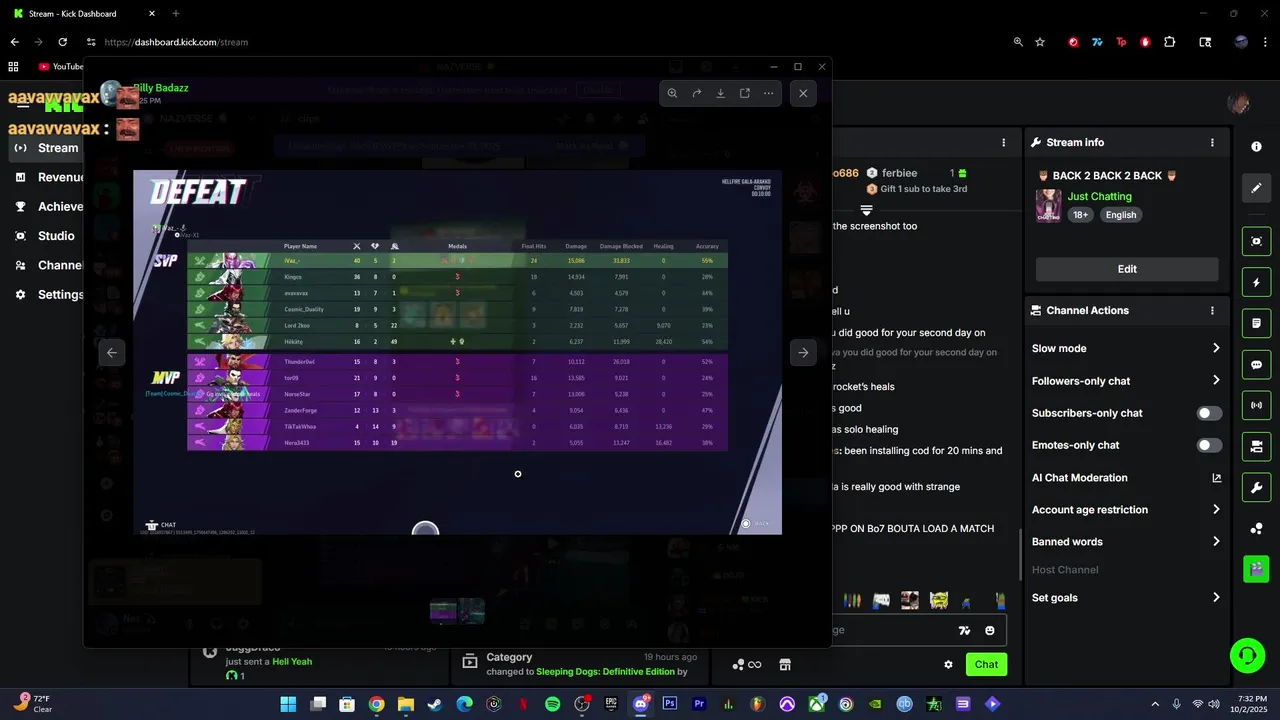Click the broadcast signal icon in the sidebar
Image resolution: width=1280 pixels, height=720 pixels.
point(1257,406)
